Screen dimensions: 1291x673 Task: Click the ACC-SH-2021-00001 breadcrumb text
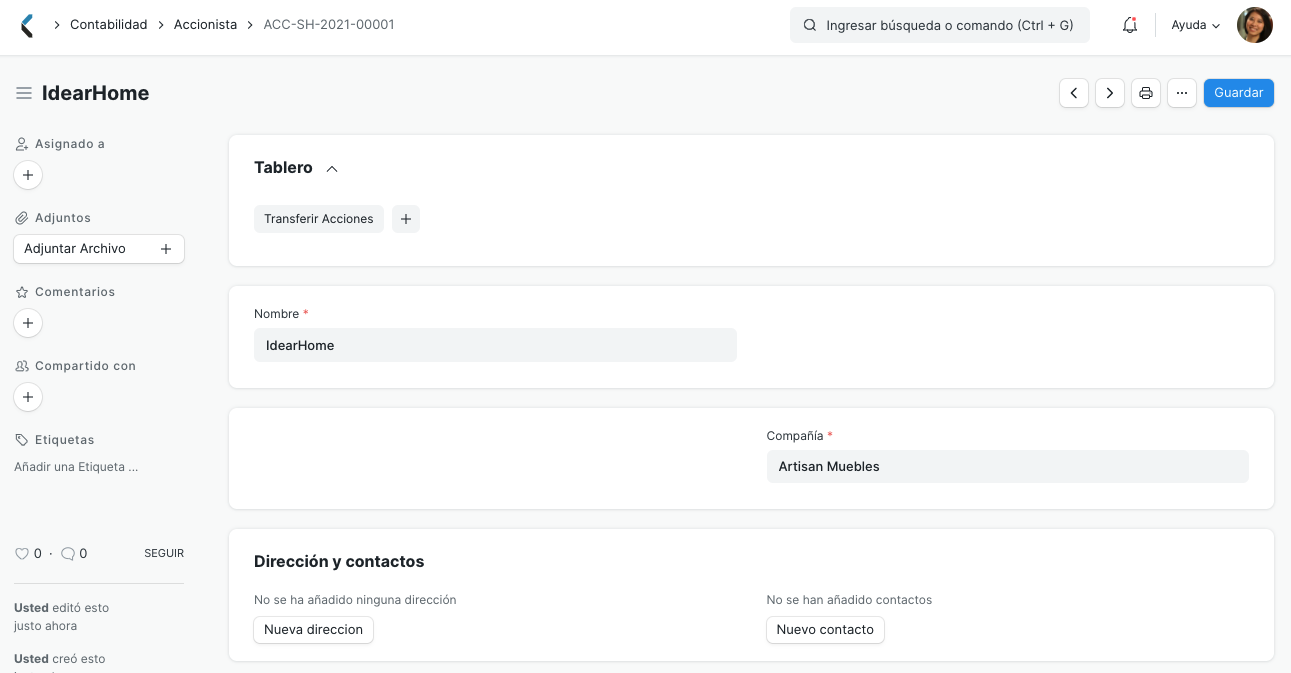[329, 24]
